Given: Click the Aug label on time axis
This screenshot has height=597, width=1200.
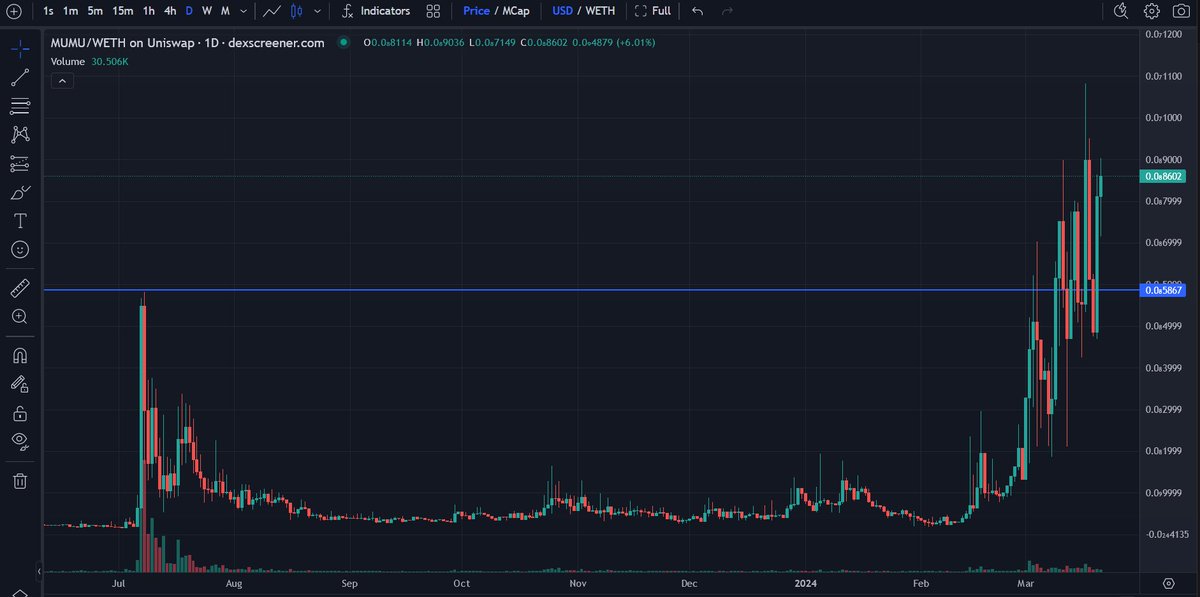Looking at the screenshot, I should pyautogui.click(x=234, y=582).
